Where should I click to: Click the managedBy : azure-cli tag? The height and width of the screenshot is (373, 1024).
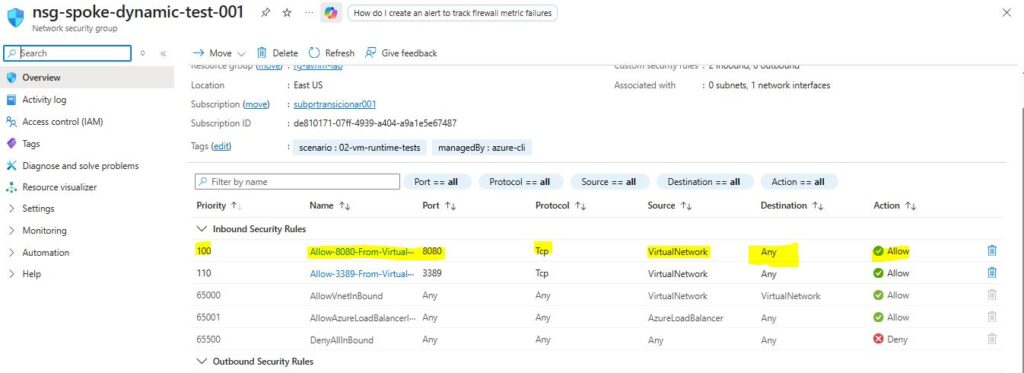[x=482, y=148]
